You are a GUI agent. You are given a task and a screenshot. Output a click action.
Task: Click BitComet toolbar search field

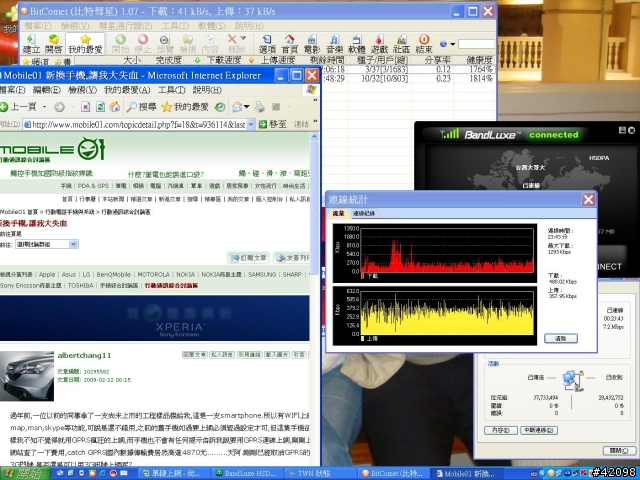(x=476, y=44)
